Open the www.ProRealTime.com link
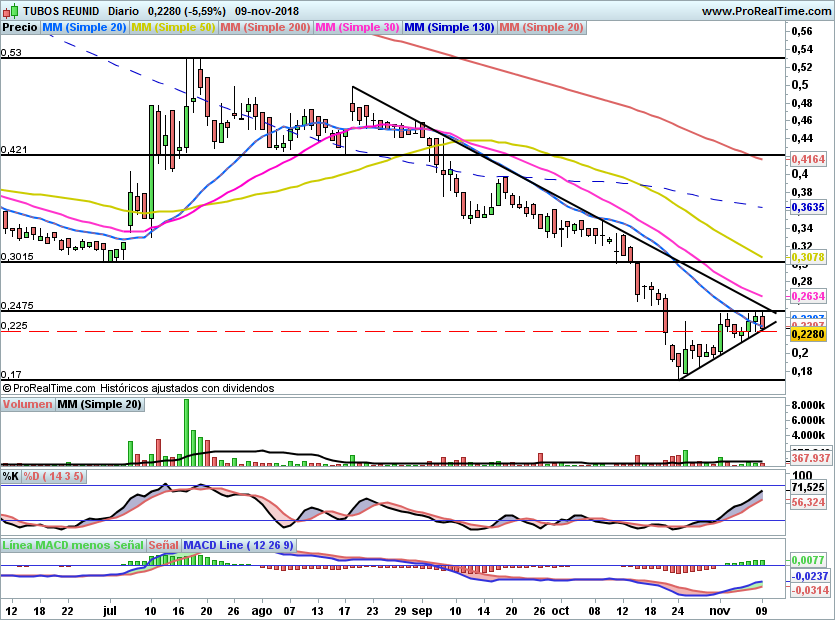 [x=766, y=11]
